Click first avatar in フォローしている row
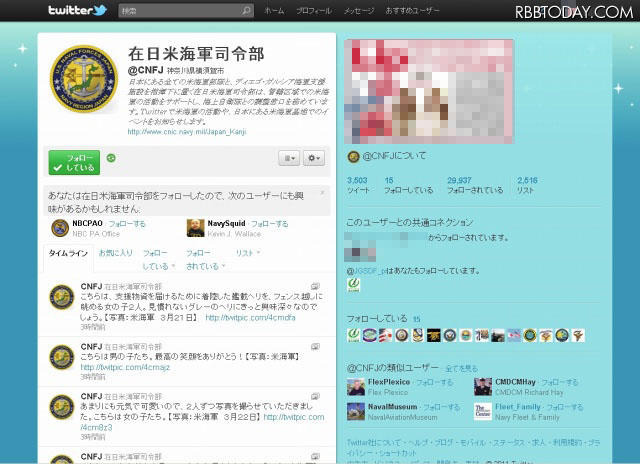640x464 pixels. coord(353,335)
